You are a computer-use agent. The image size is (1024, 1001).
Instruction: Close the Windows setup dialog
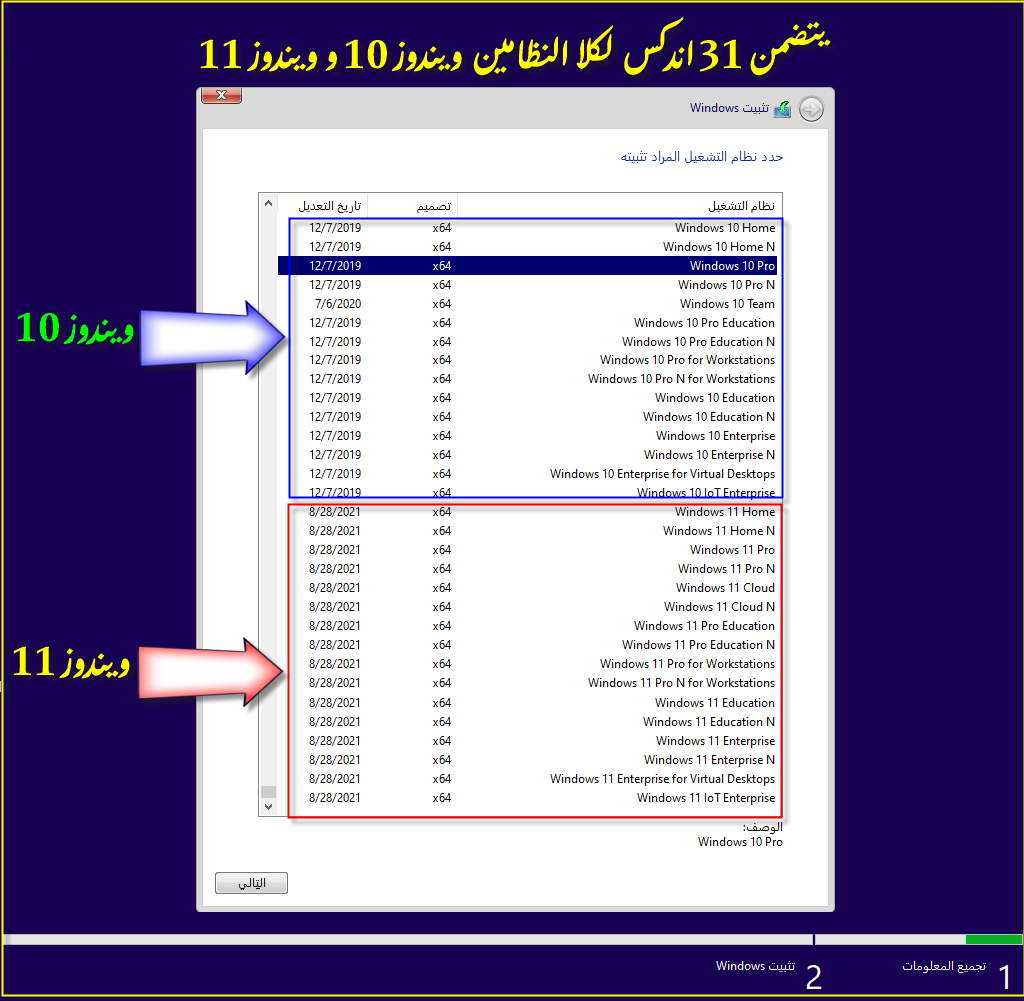[x=221, y=95]
